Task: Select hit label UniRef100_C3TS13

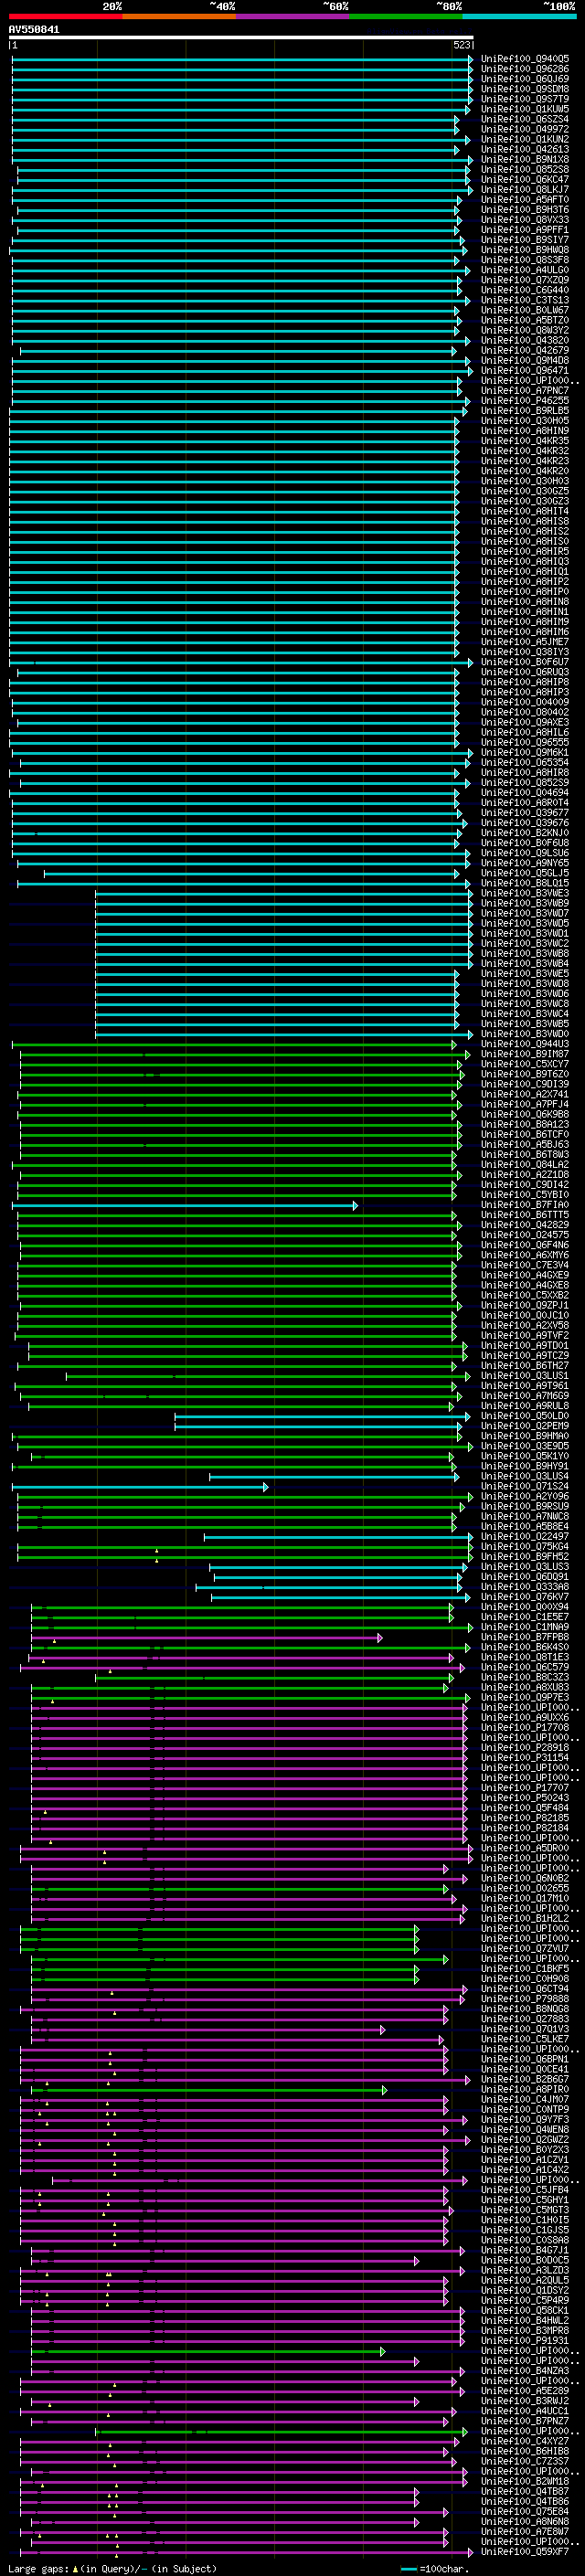Action: [525, 300]
